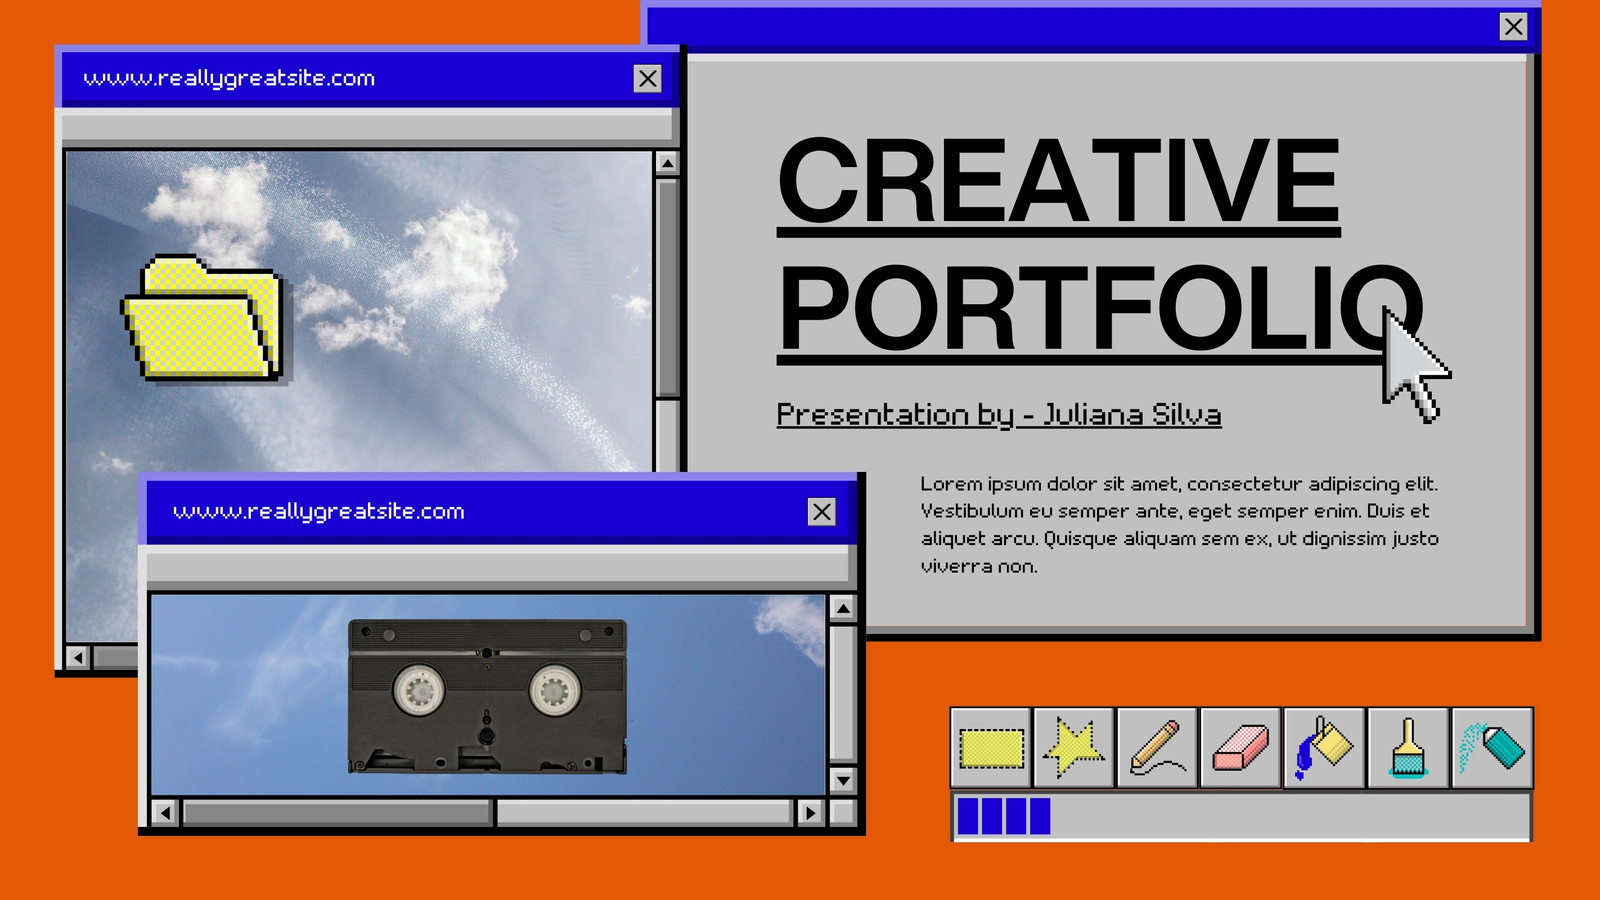
Task: Click scroll up arrow in cassette window
Action: (843, 608)
